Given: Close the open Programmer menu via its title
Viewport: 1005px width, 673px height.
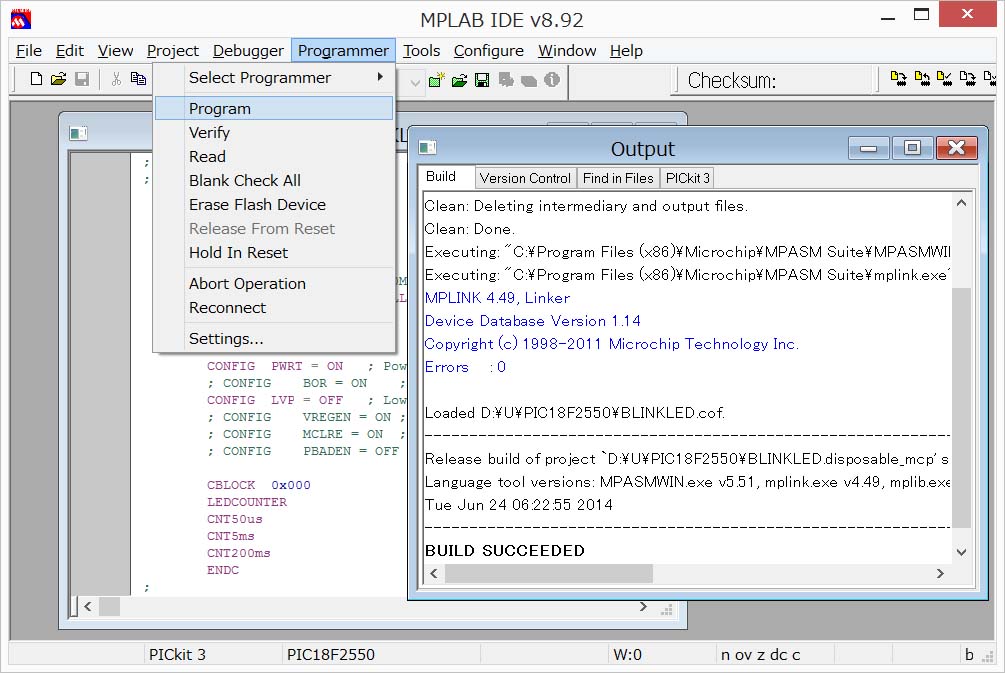Looking at the screenshot, I should (x=343, y=51).
